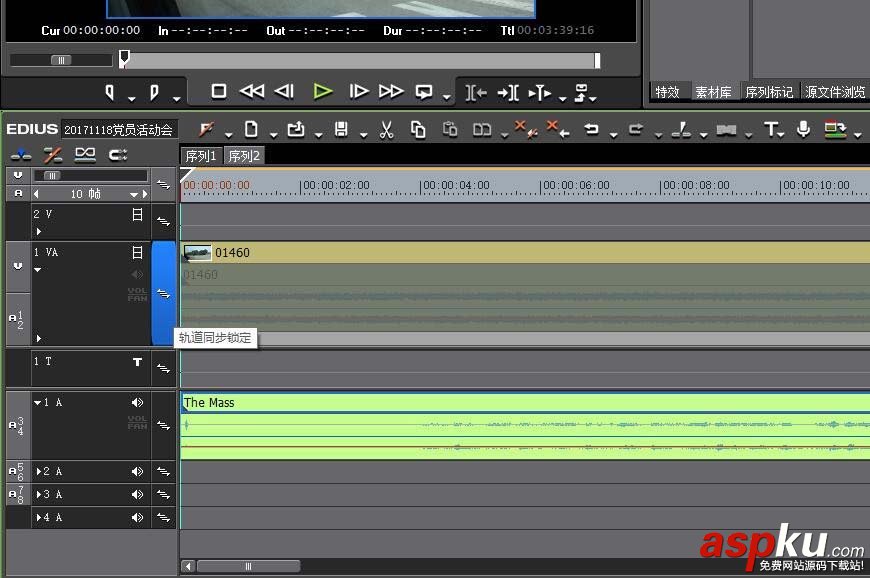Replace clip icon in toolbar

click(x=482, y=130)
